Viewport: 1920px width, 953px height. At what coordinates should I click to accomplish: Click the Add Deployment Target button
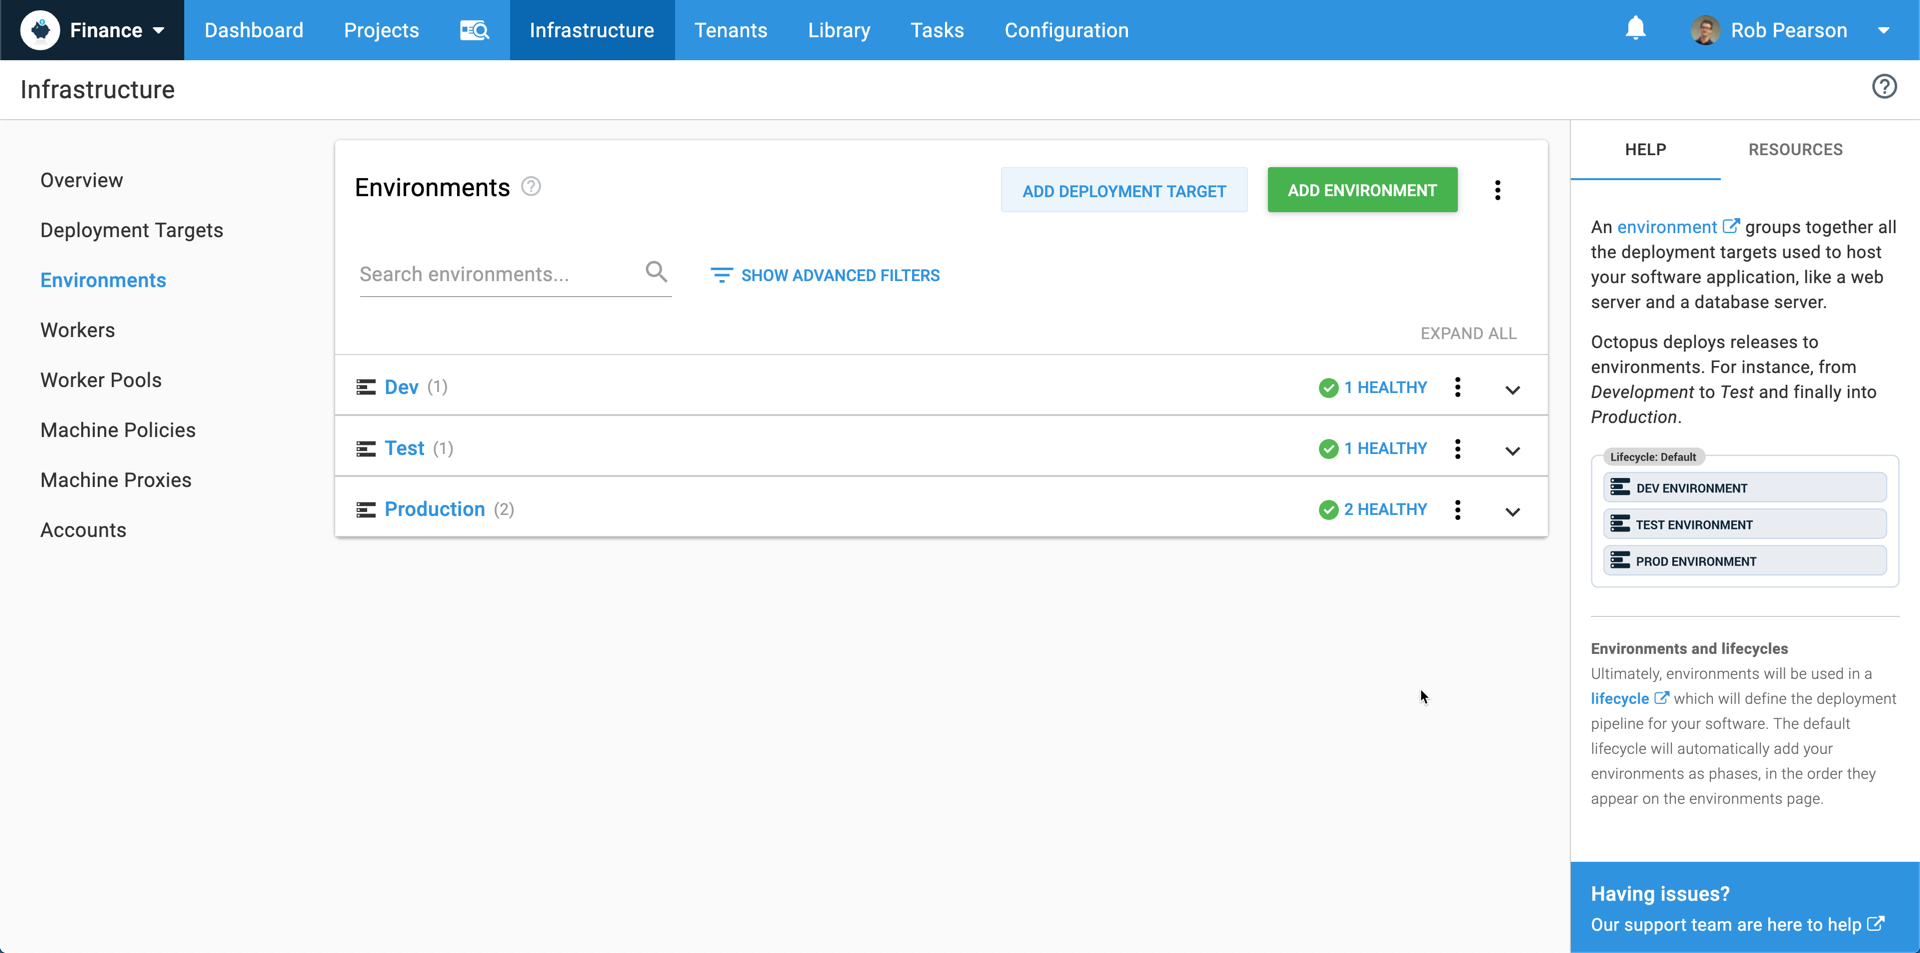(1123, 191)
